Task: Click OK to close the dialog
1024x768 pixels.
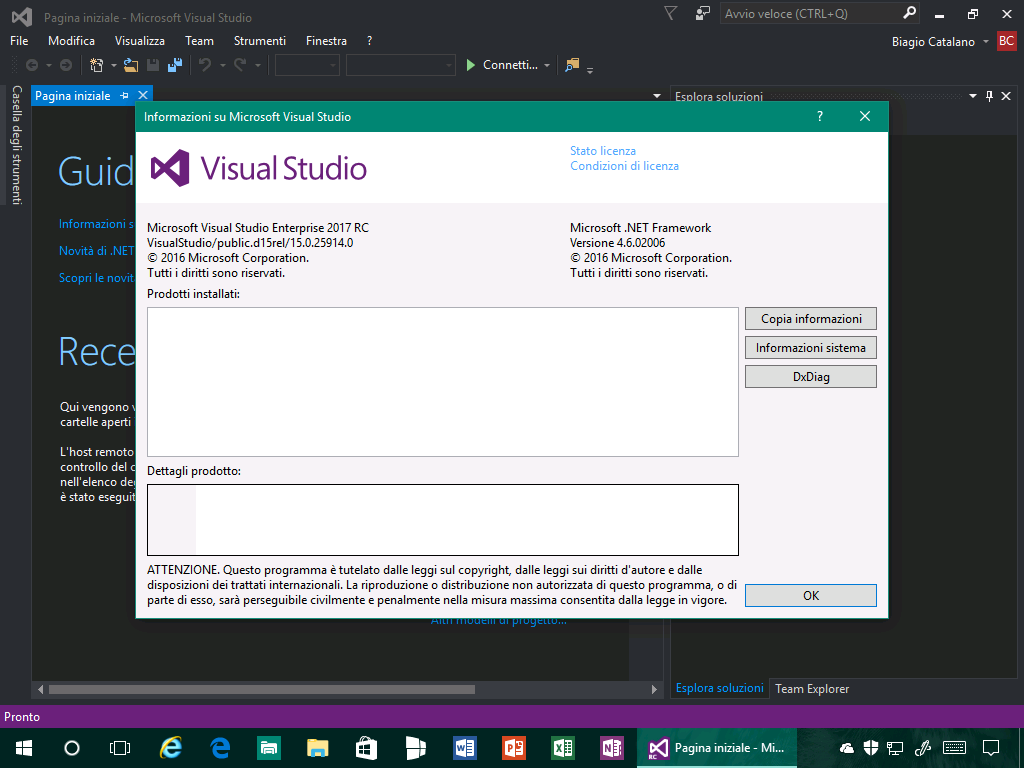Action: click(811, 596)
